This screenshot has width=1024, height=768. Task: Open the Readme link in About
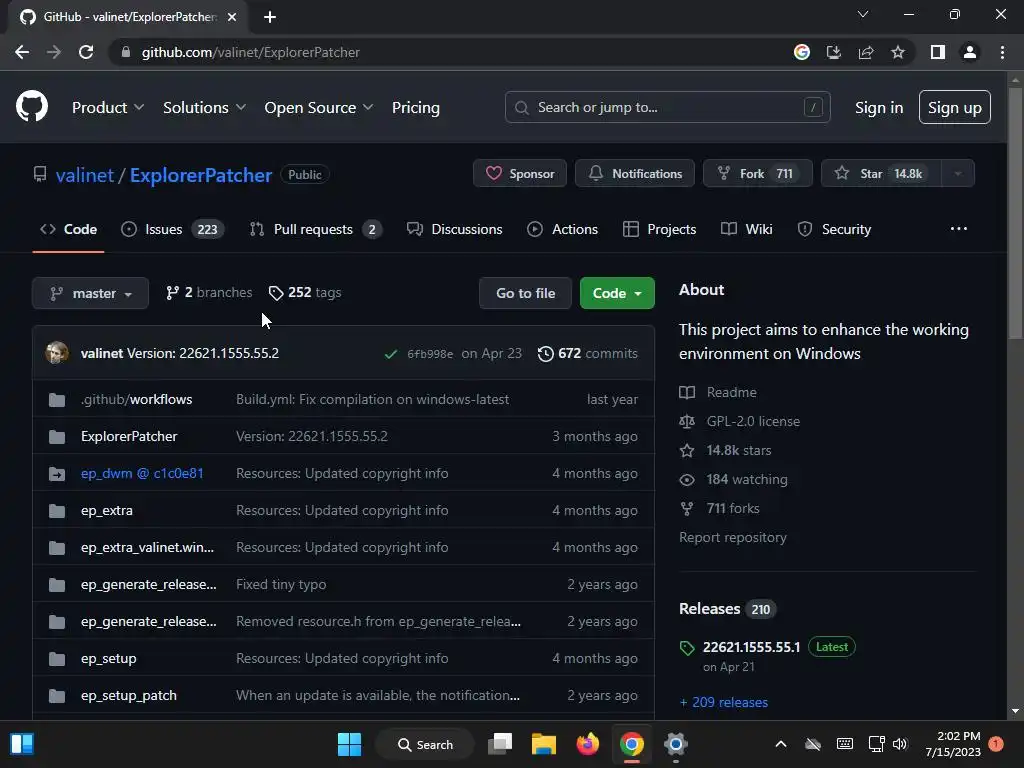pyautogui.click(x=718, y=392)
